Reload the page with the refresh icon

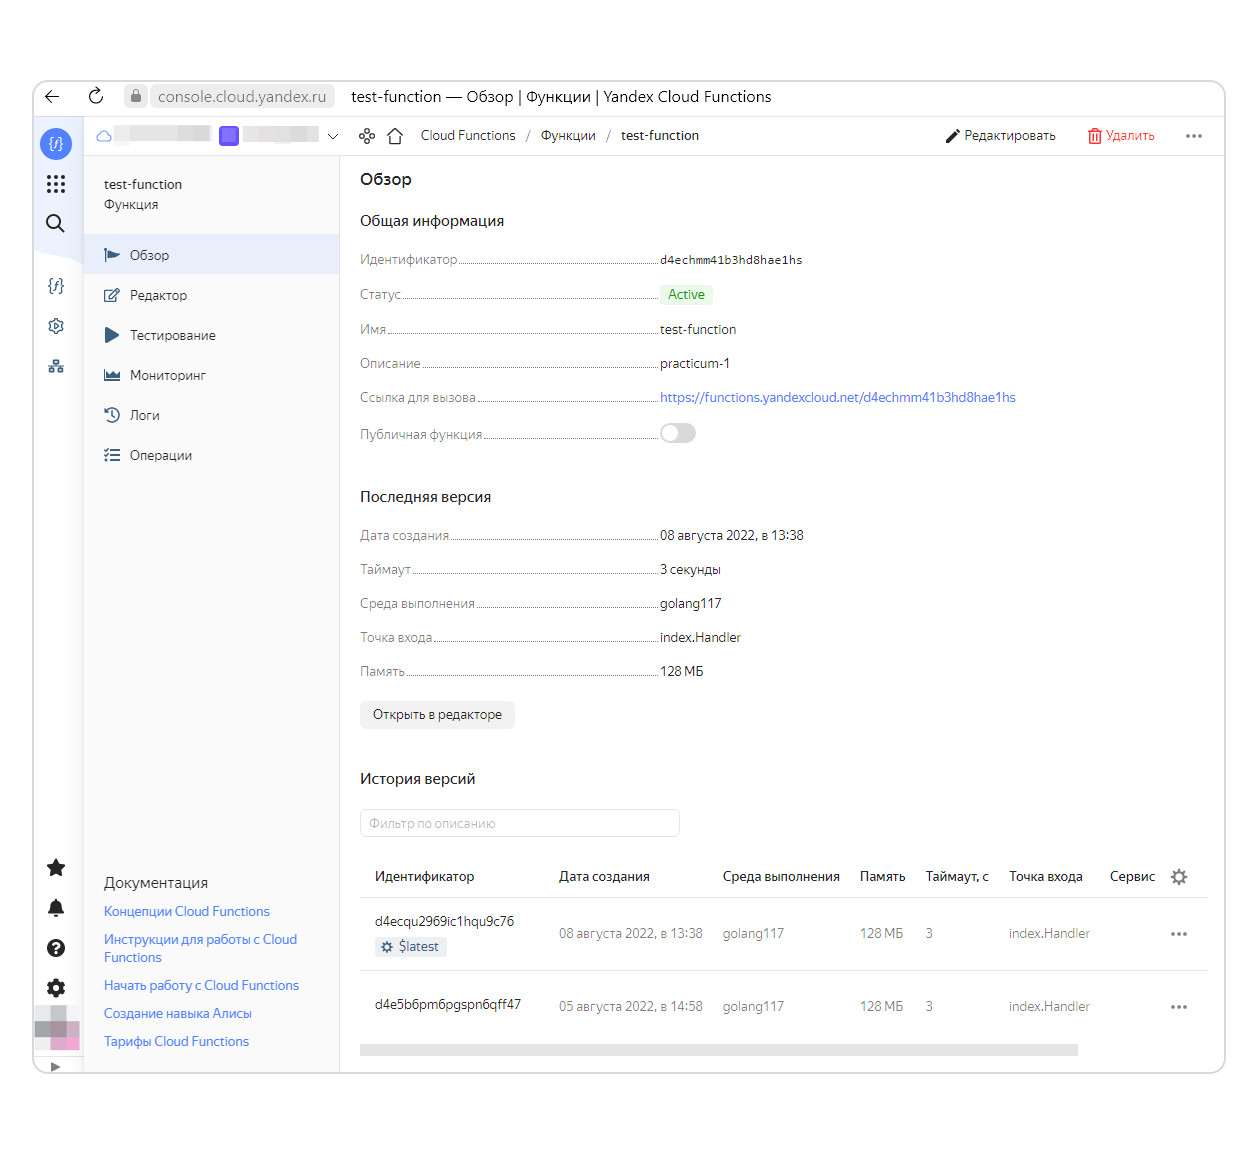[96, 96]
